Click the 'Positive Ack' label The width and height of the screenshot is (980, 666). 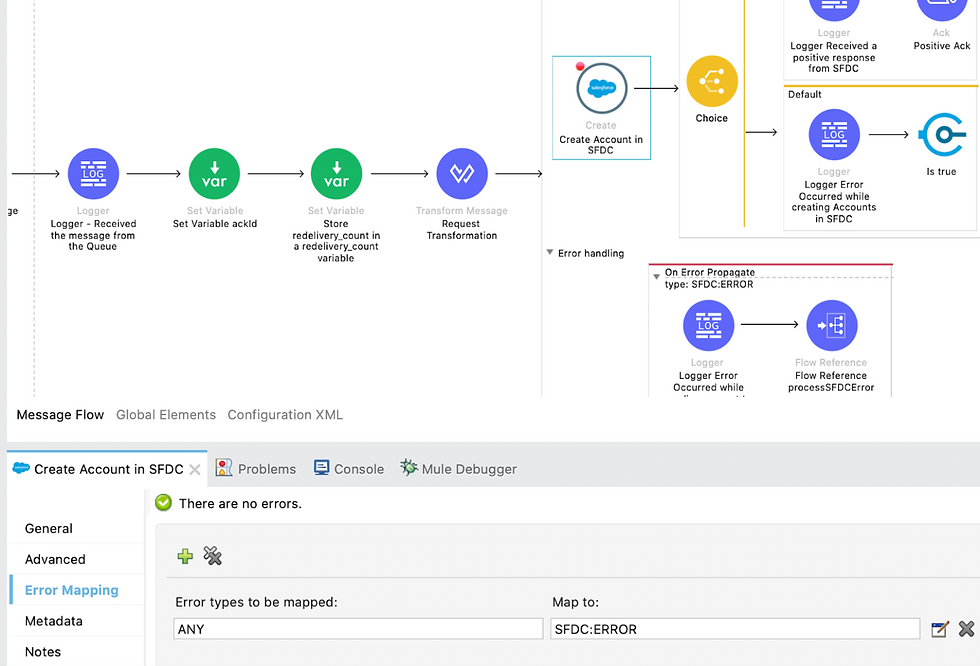942,46
